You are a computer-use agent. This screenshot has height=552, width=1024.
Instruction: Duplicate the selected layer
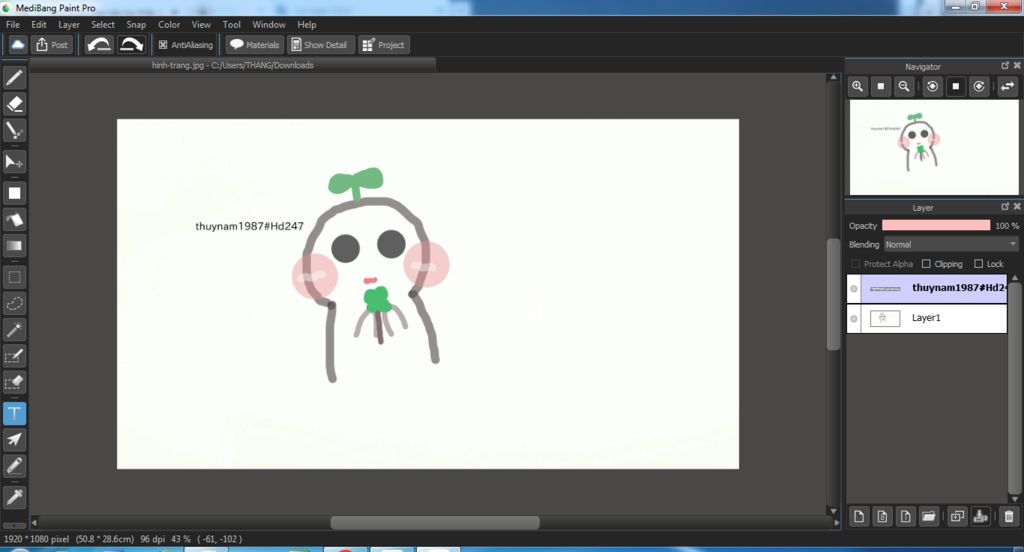pos(957,517)
